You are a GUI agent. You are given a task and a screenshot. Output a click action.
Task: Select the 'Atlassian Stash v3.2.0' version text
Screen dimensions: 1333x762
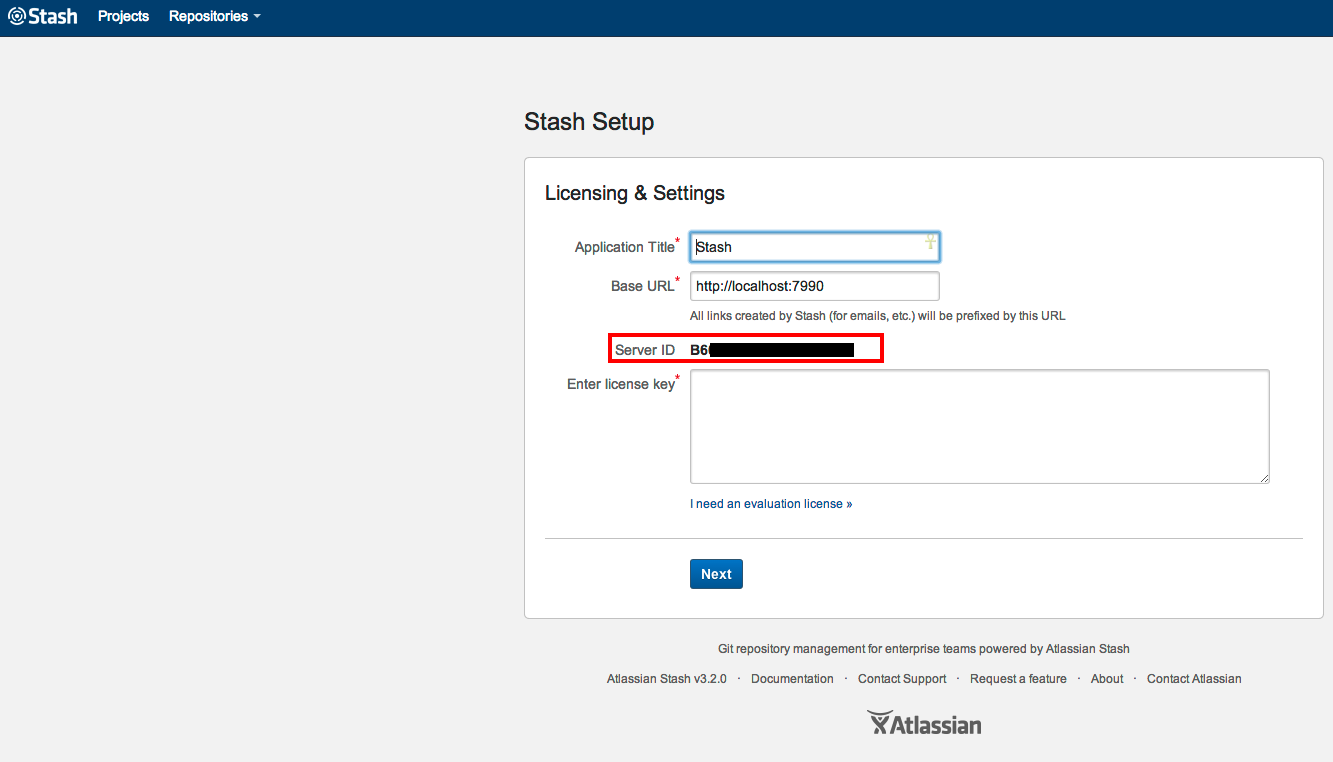coord(667,679)
